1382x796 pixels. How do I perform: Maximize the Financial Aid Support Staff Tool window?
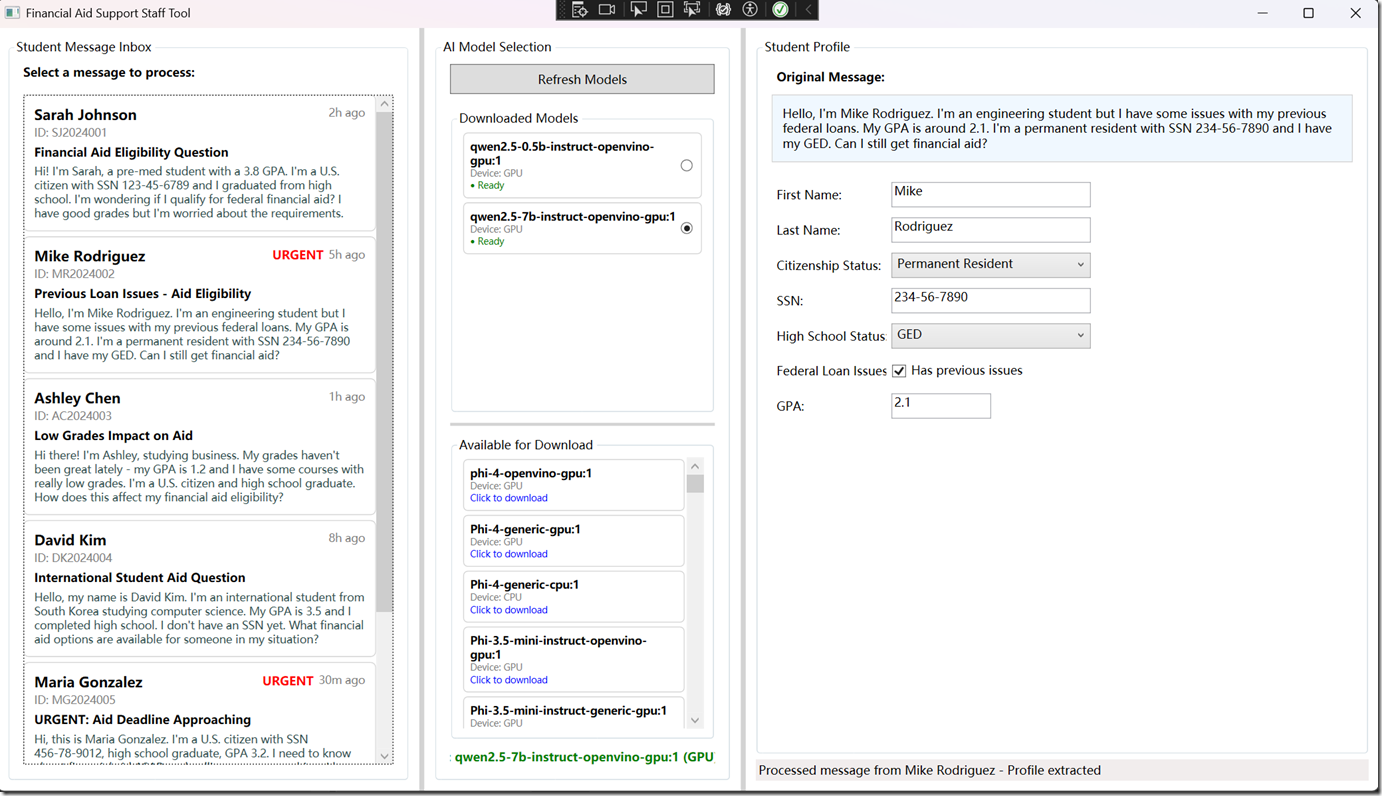point(1308,13)
